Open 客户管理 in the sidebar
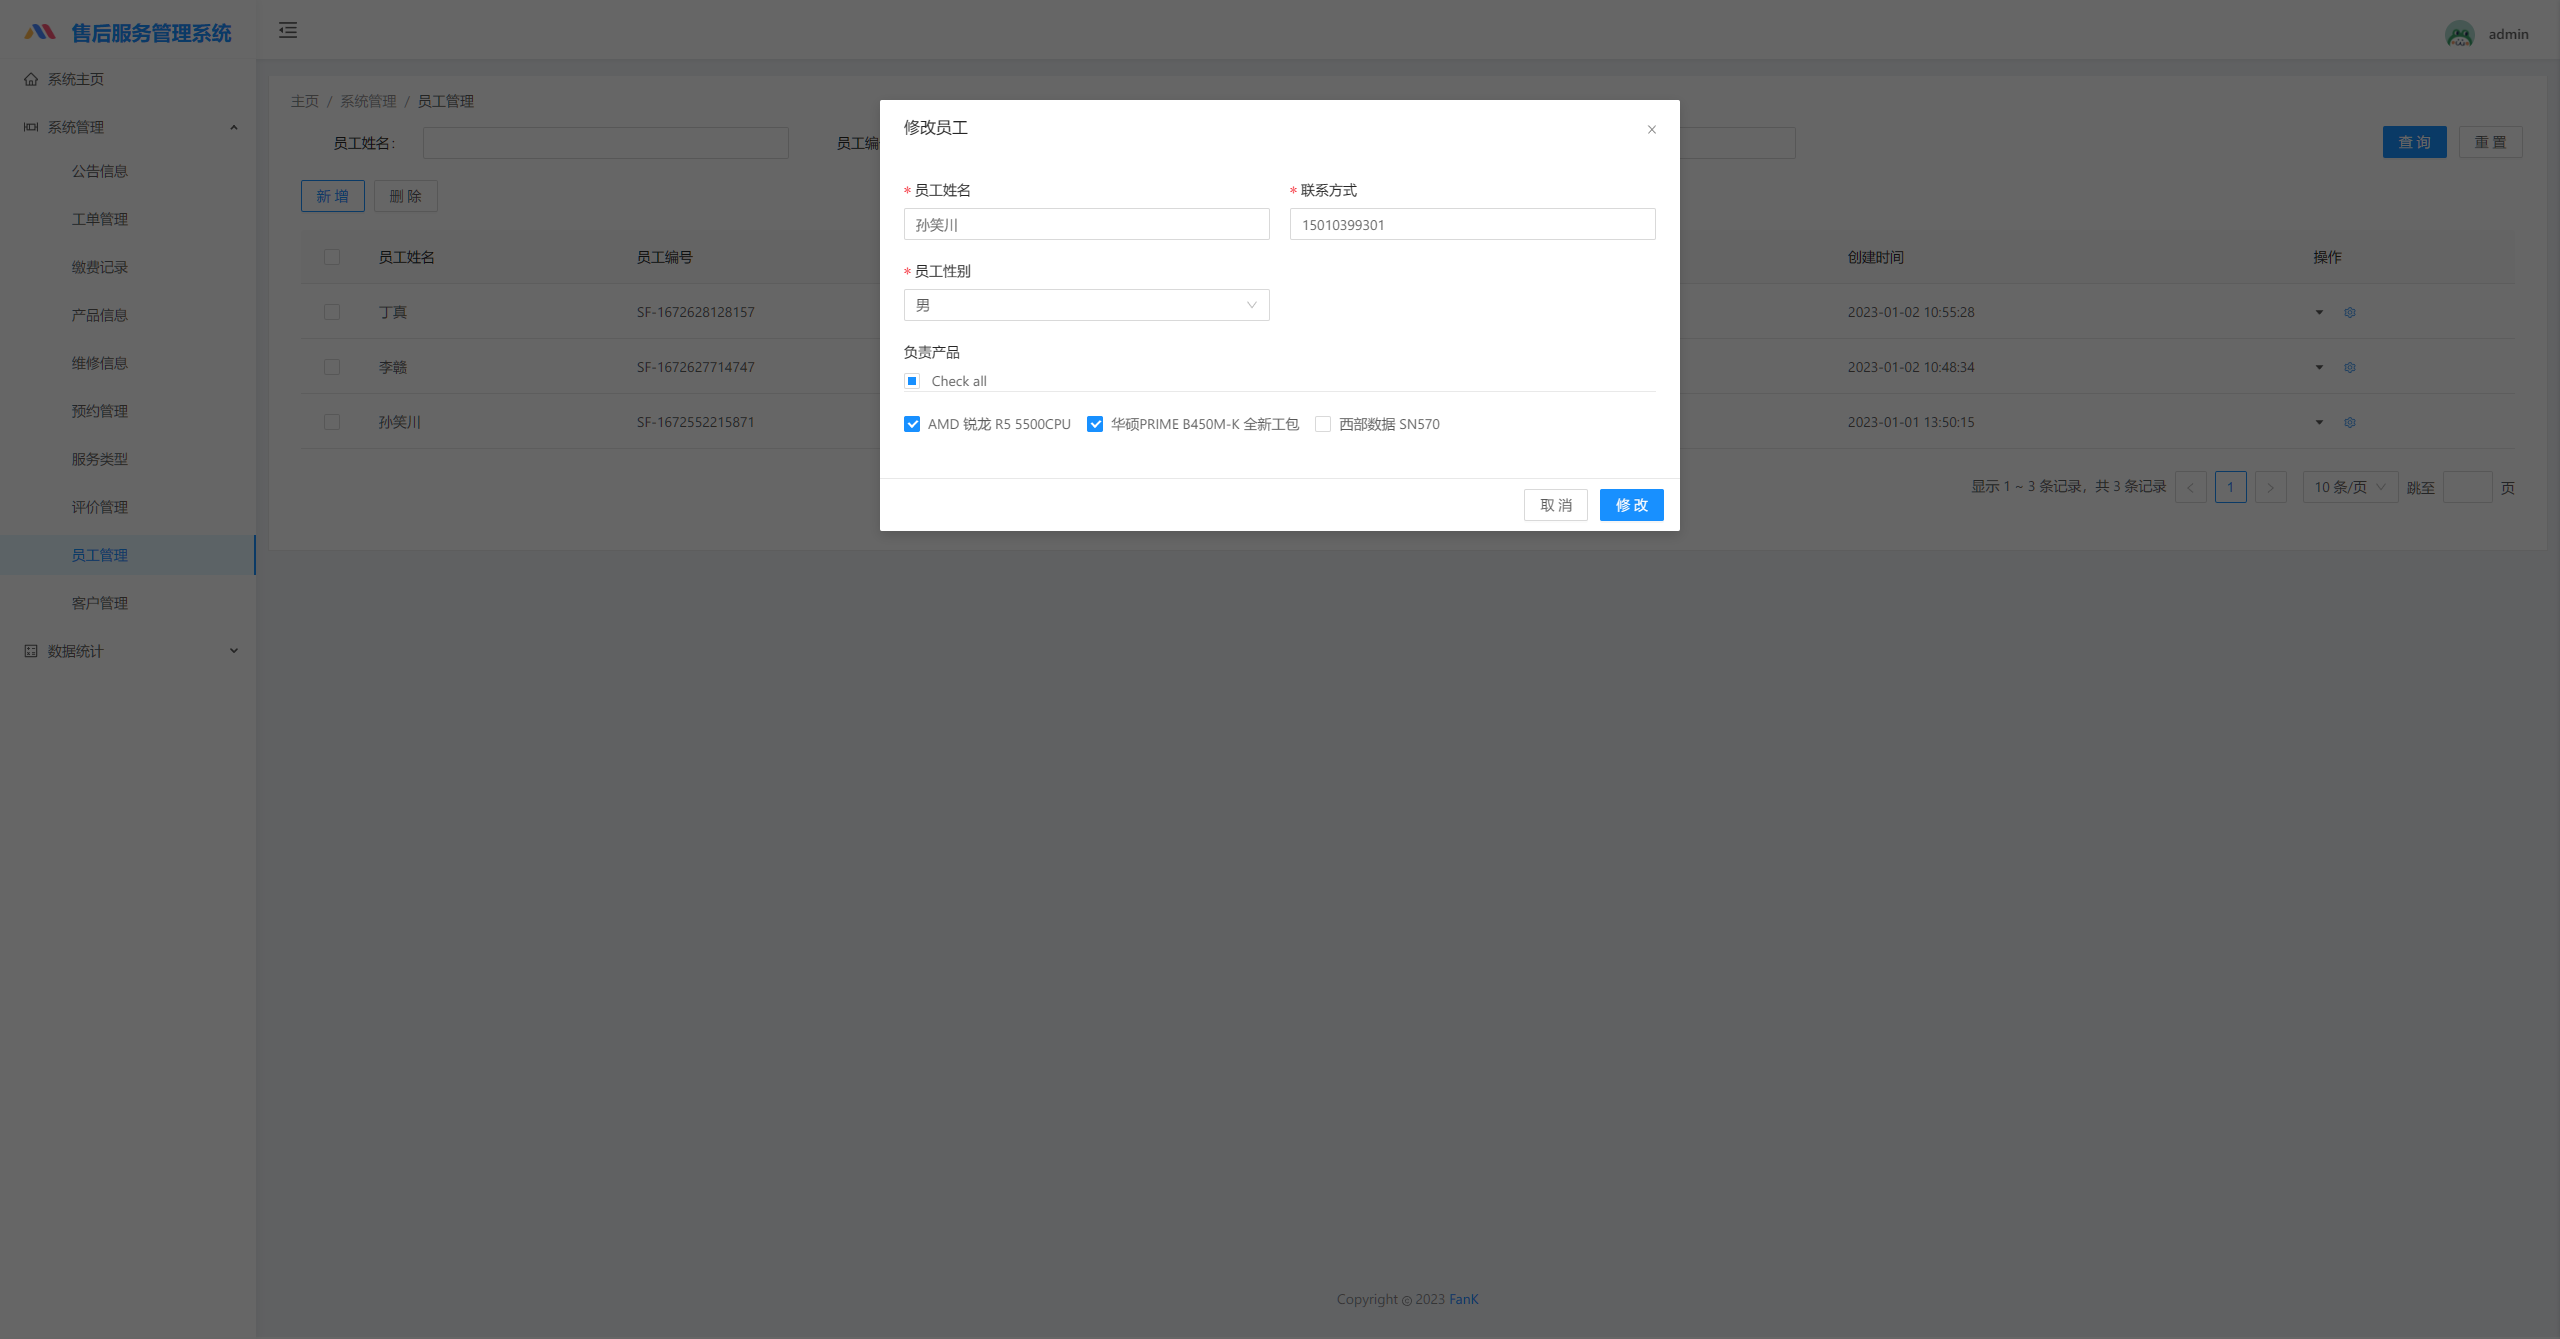The image size is (2560, 1339). [100, 603]
